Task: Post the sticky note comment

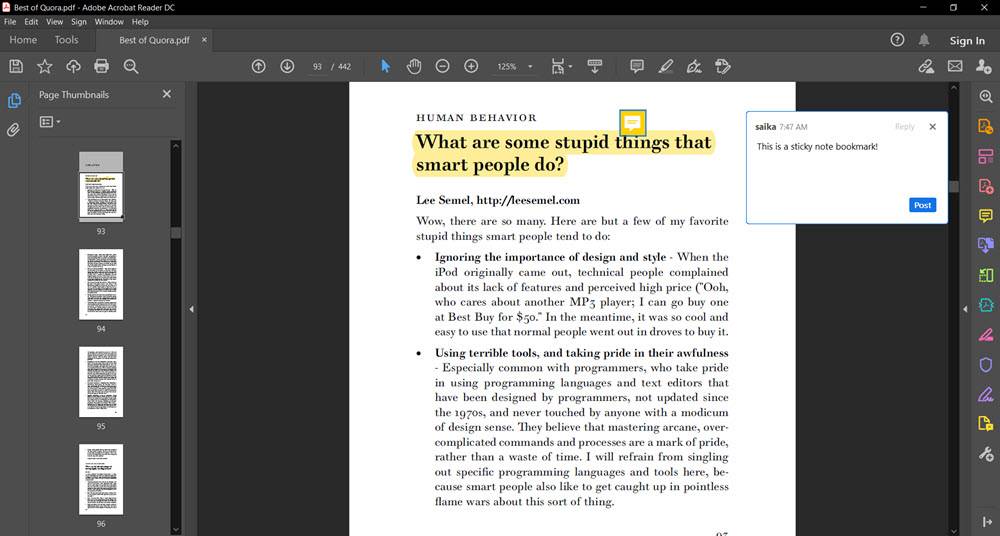Action: [922, 205]
